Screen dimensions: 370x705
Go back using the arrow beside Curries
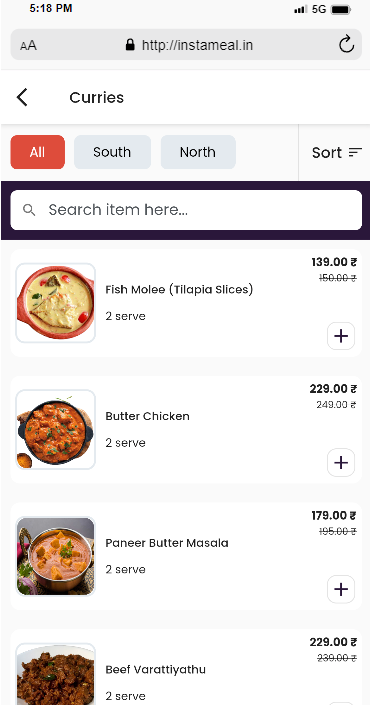point(22,97)
